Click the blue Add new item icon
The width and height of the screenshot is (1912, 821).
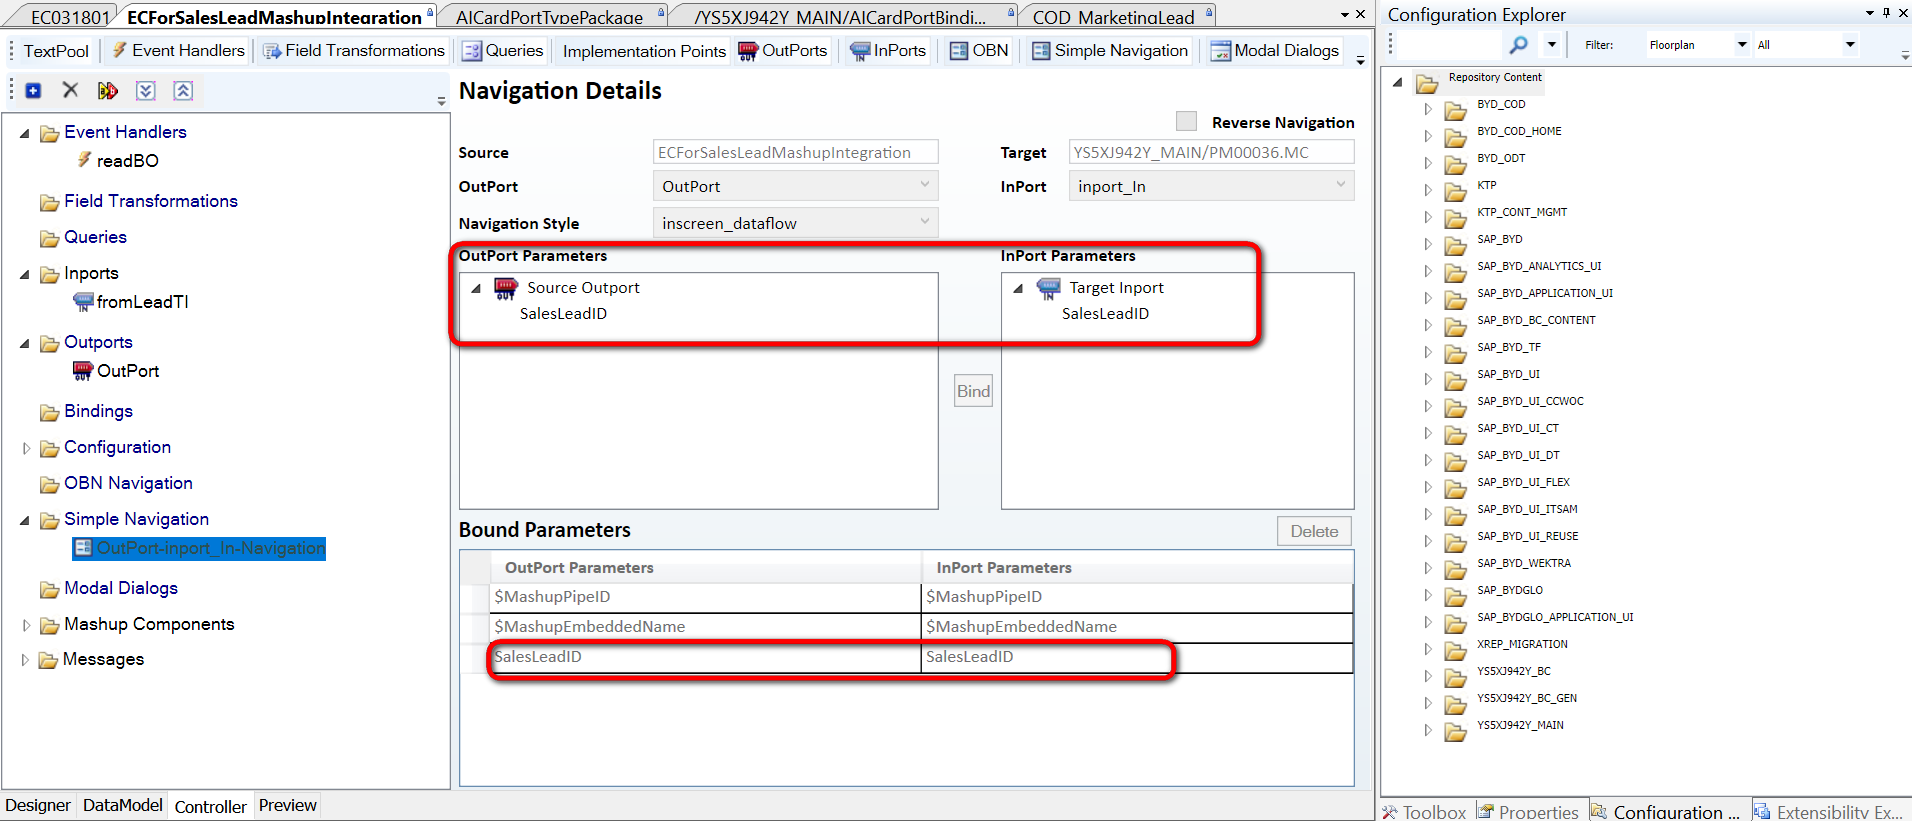[x=33, y=90]
